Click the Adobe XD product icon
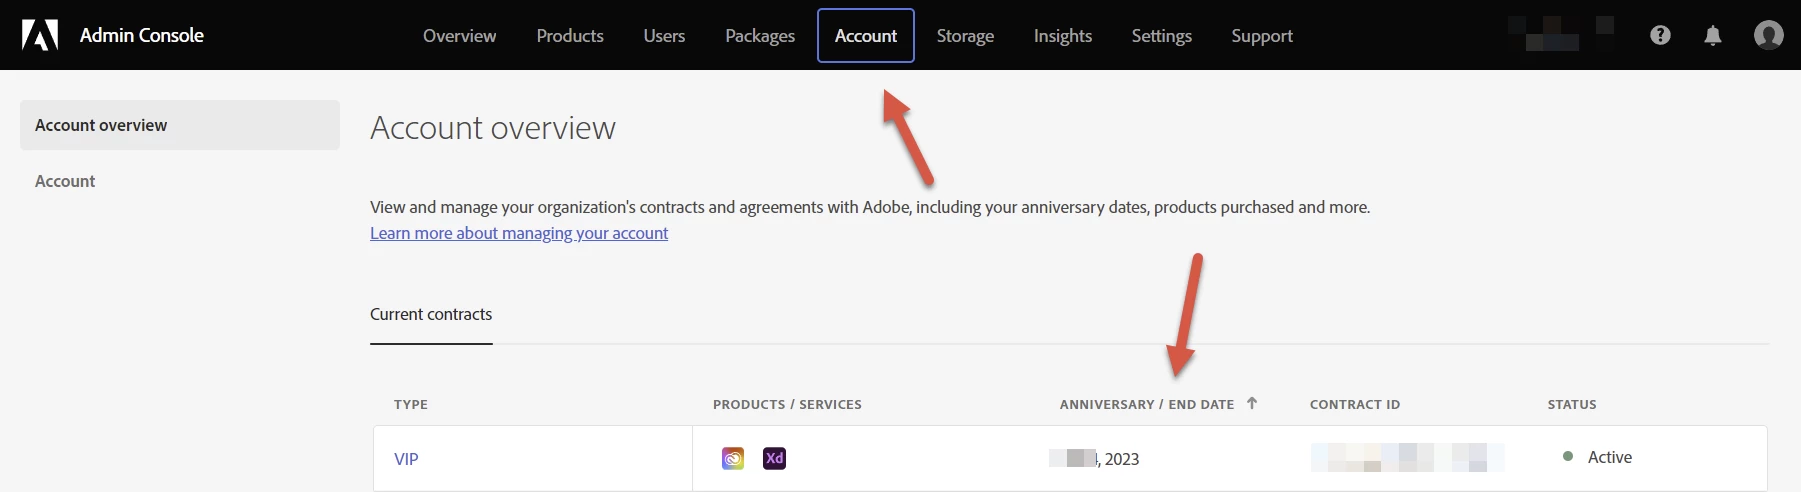 [x=774, y=458]
